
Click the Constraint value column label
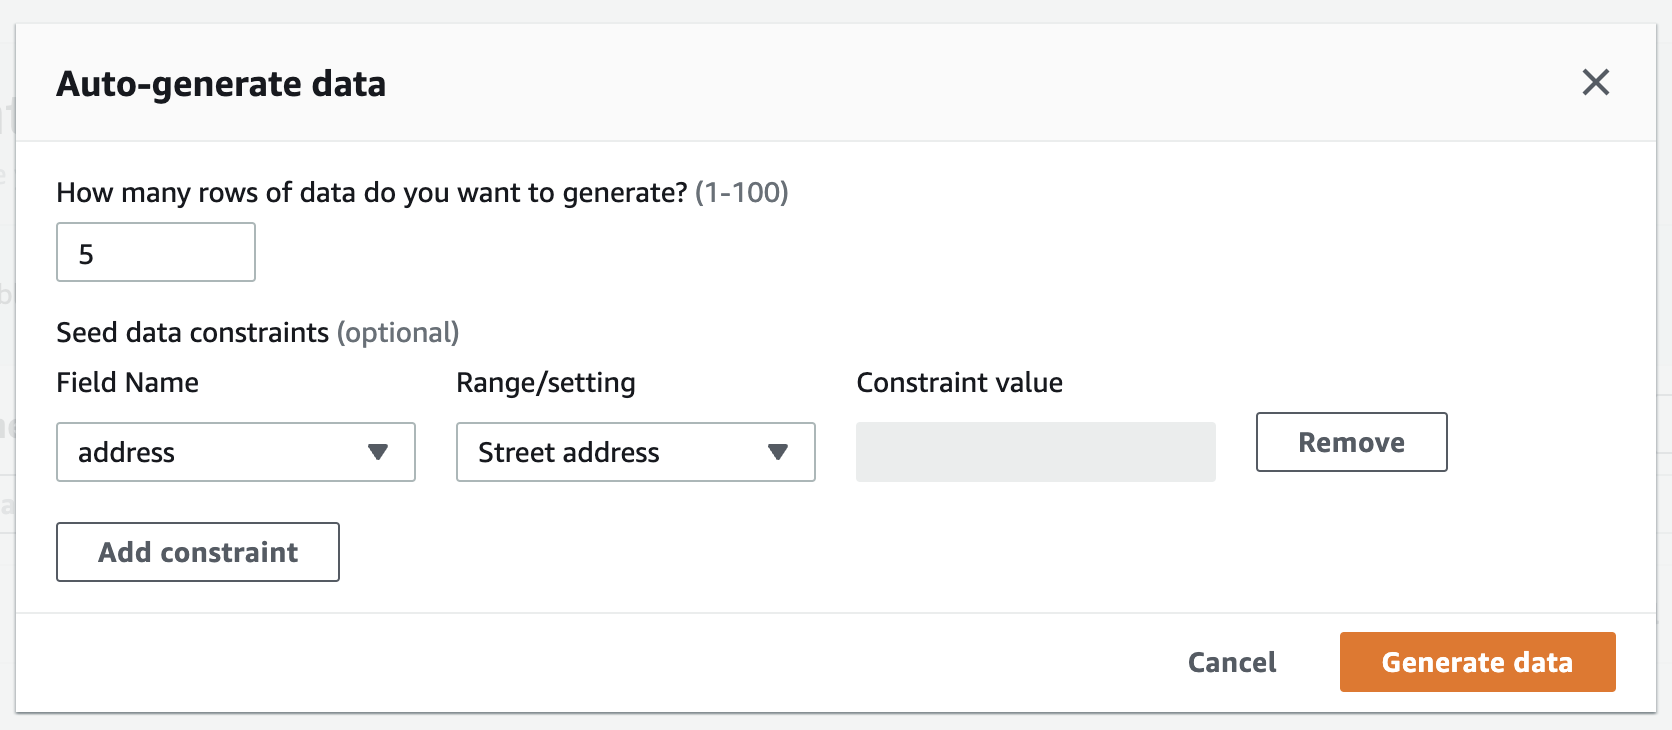click(960, 382)
